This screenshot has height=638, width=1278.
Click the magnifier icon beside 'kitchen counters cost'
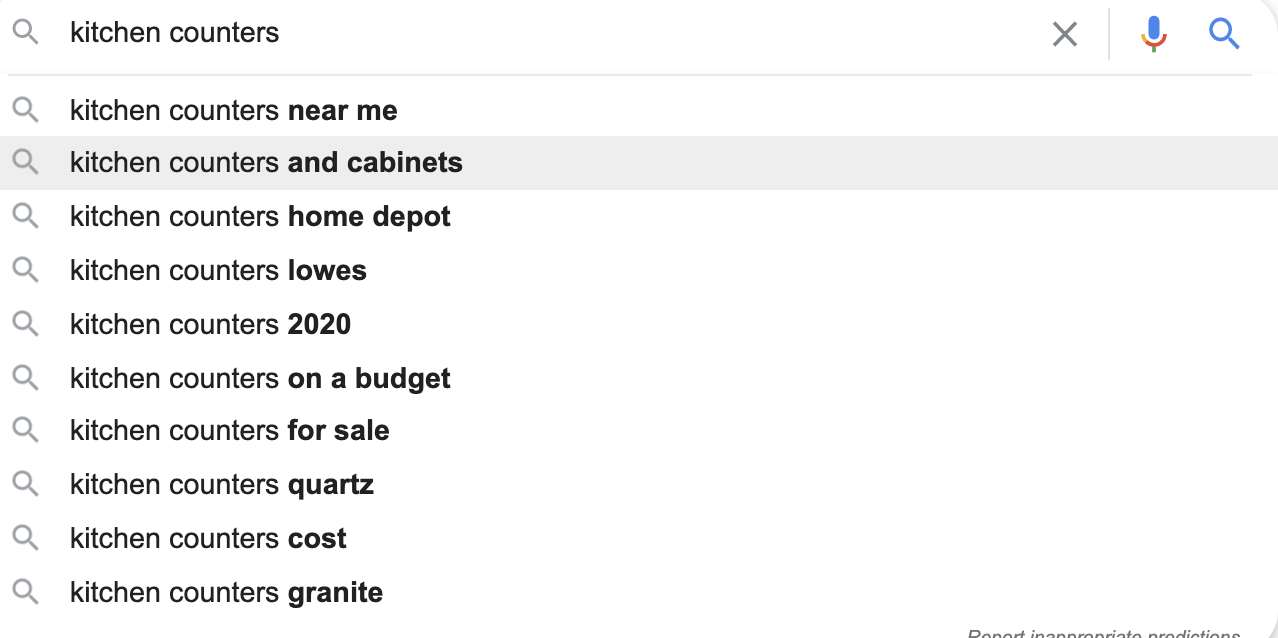click(26, 537)
